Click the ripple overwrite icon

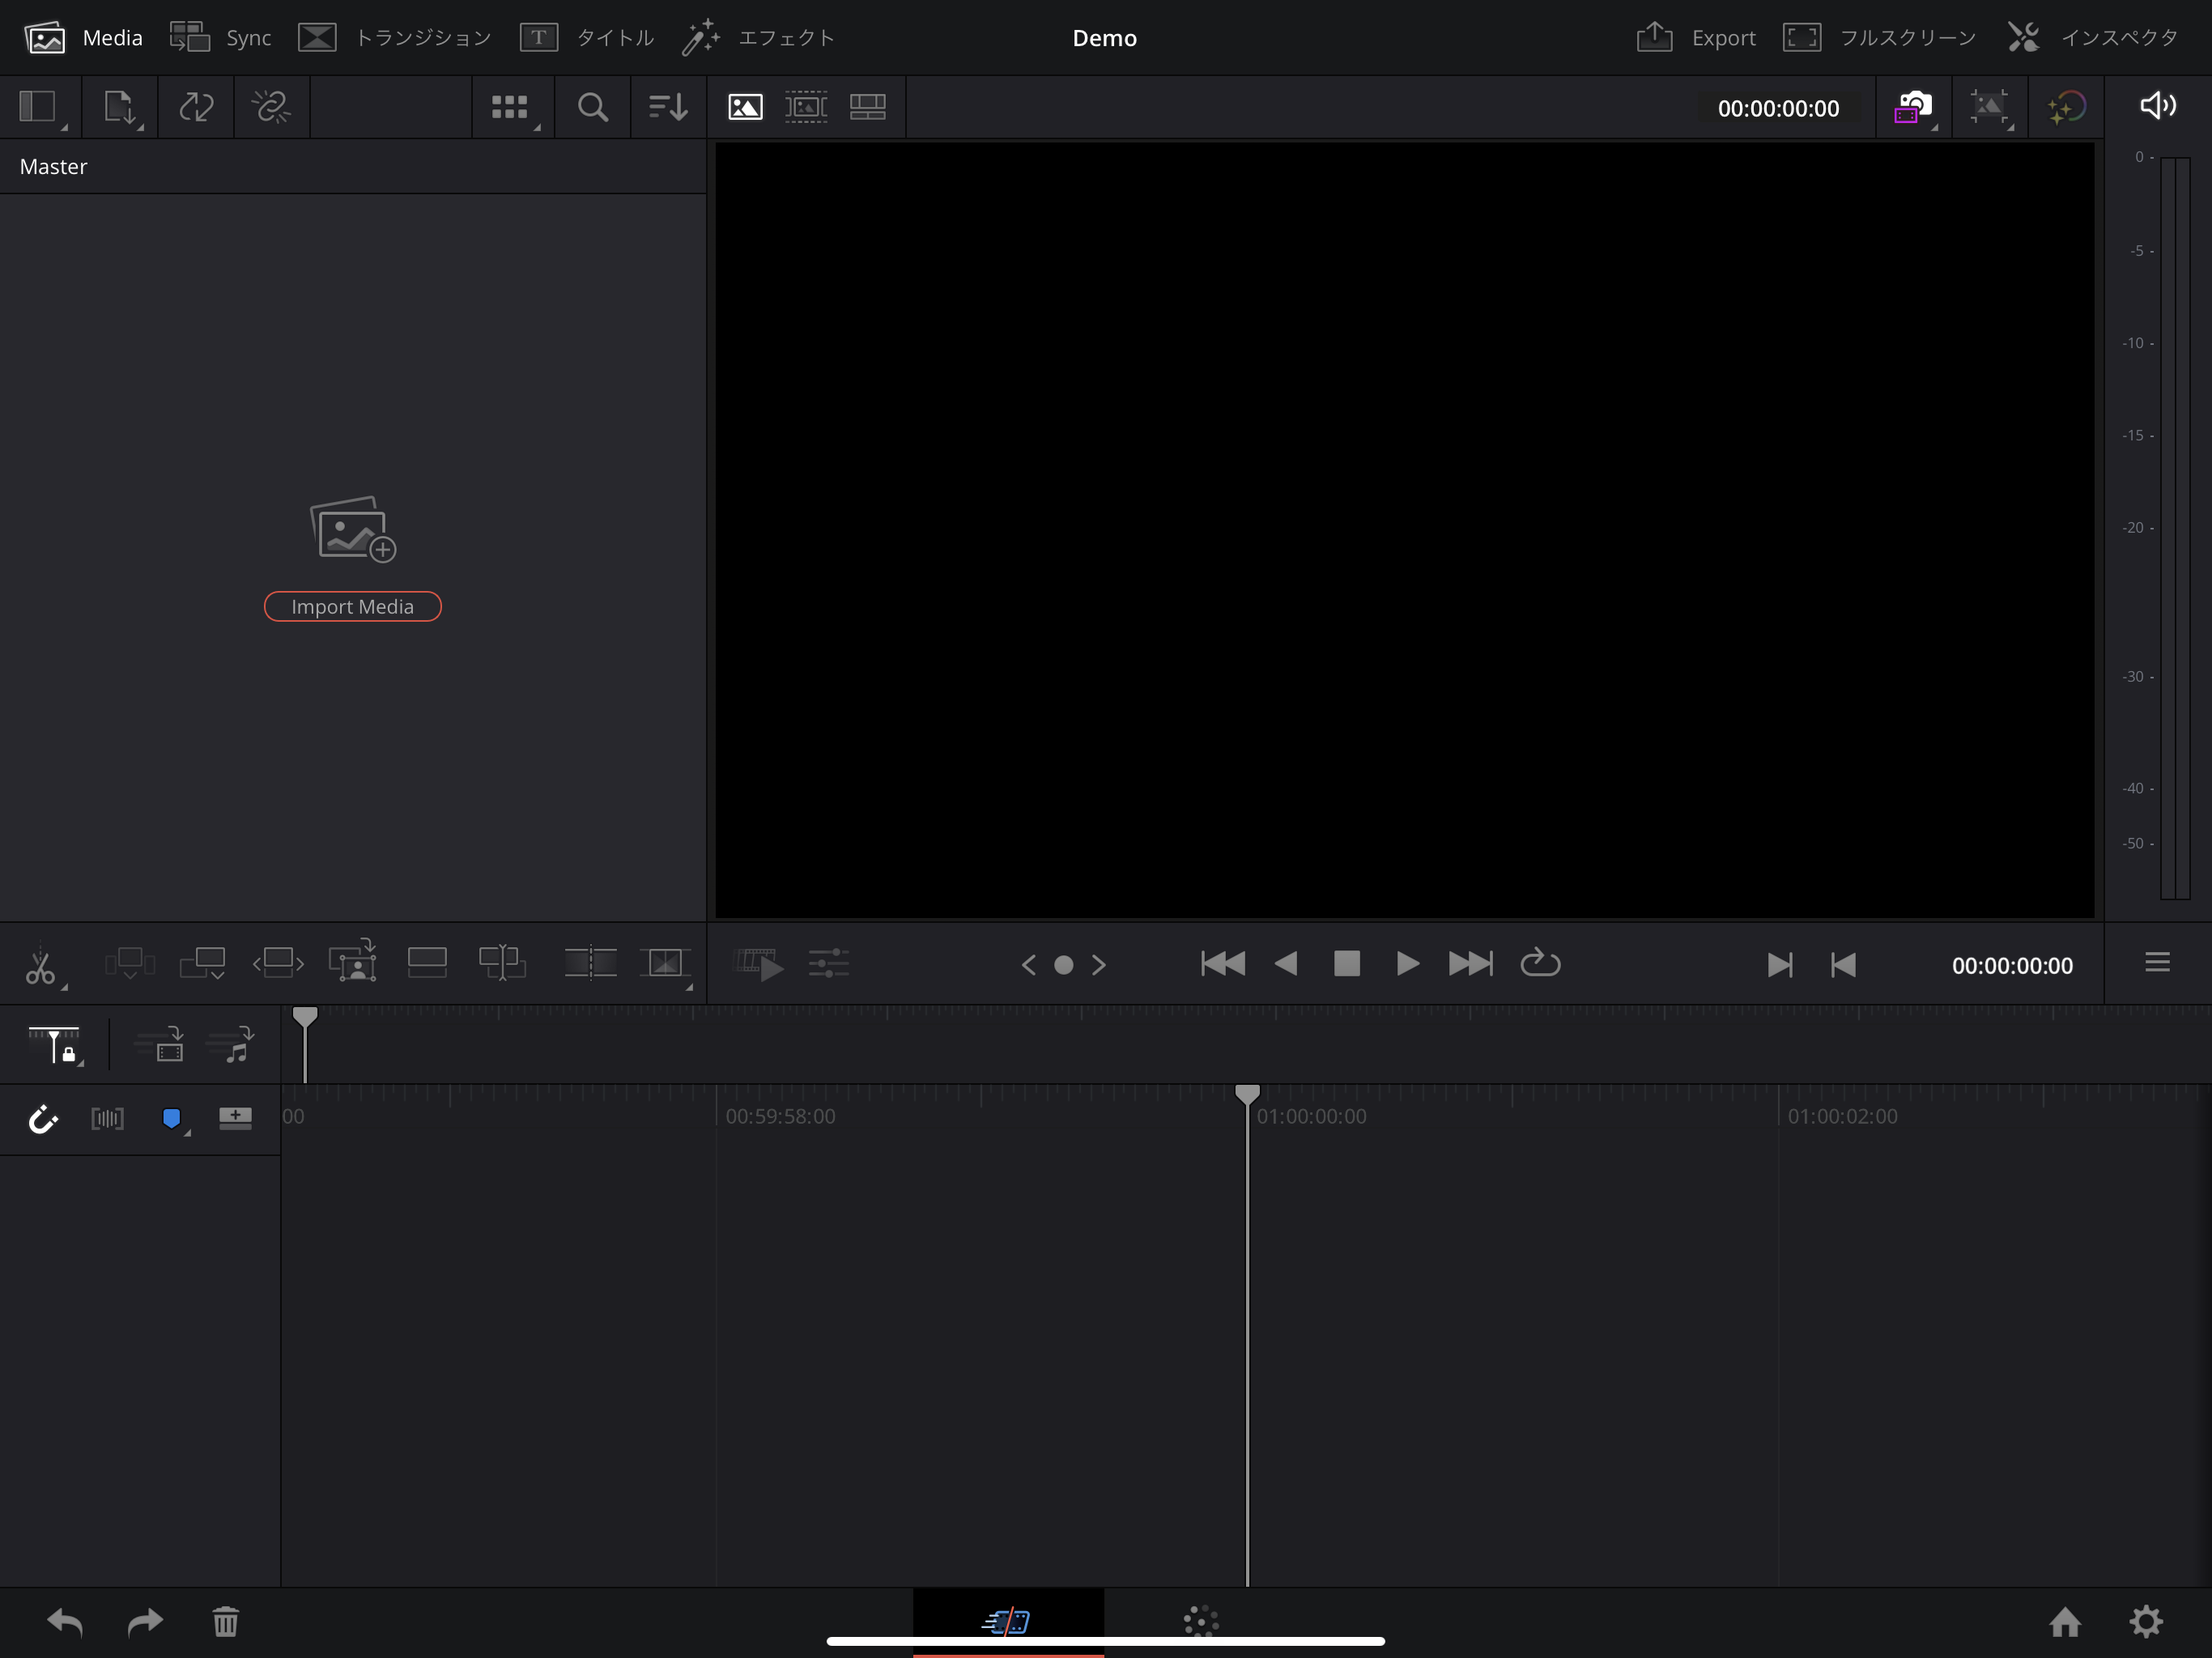278,963
